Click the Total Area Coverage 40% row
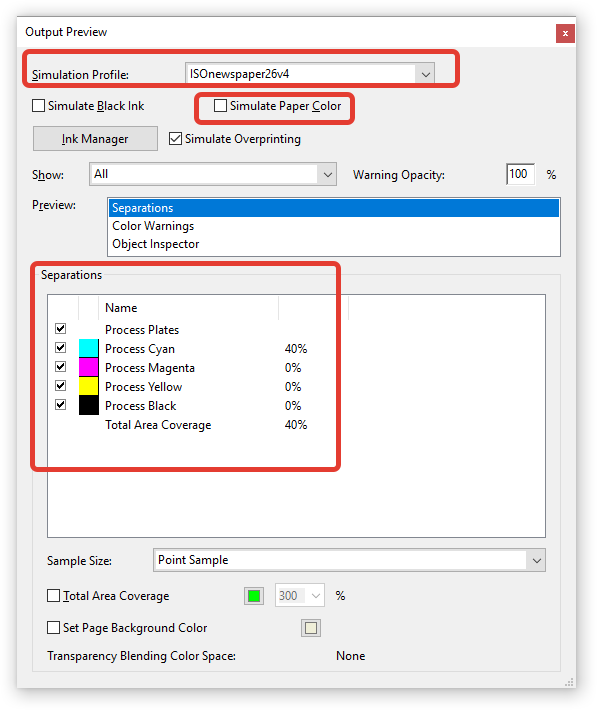Image resolution: width=597 pixels, height=710 pixels. point(206,425)
